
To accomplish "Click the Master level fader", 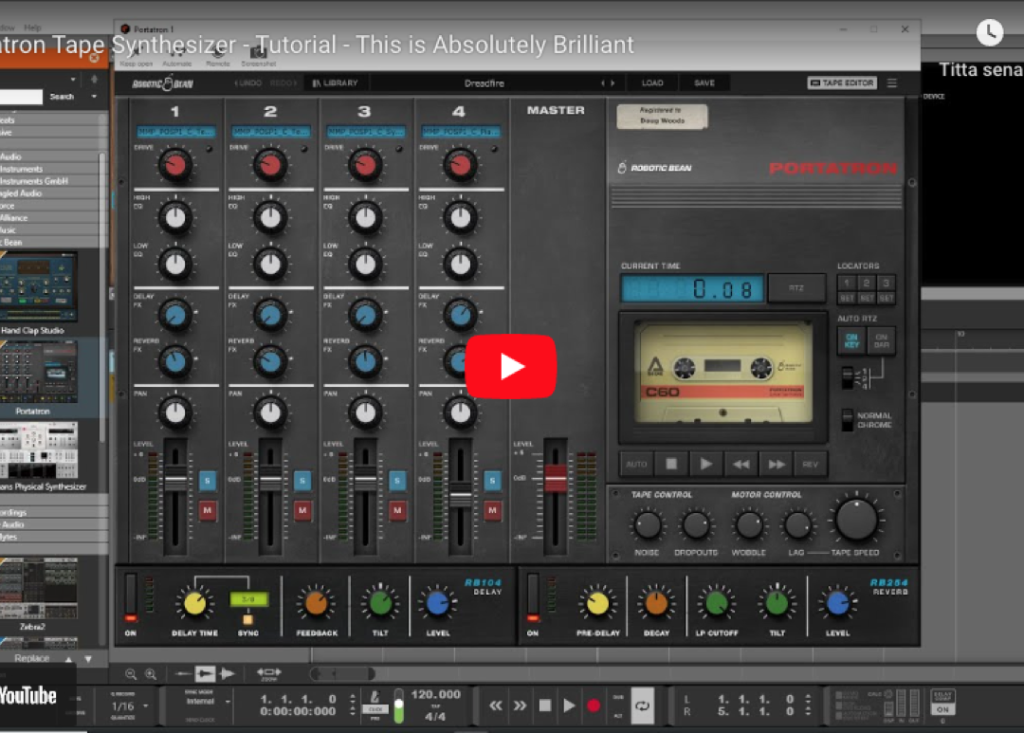I will 555,478.
